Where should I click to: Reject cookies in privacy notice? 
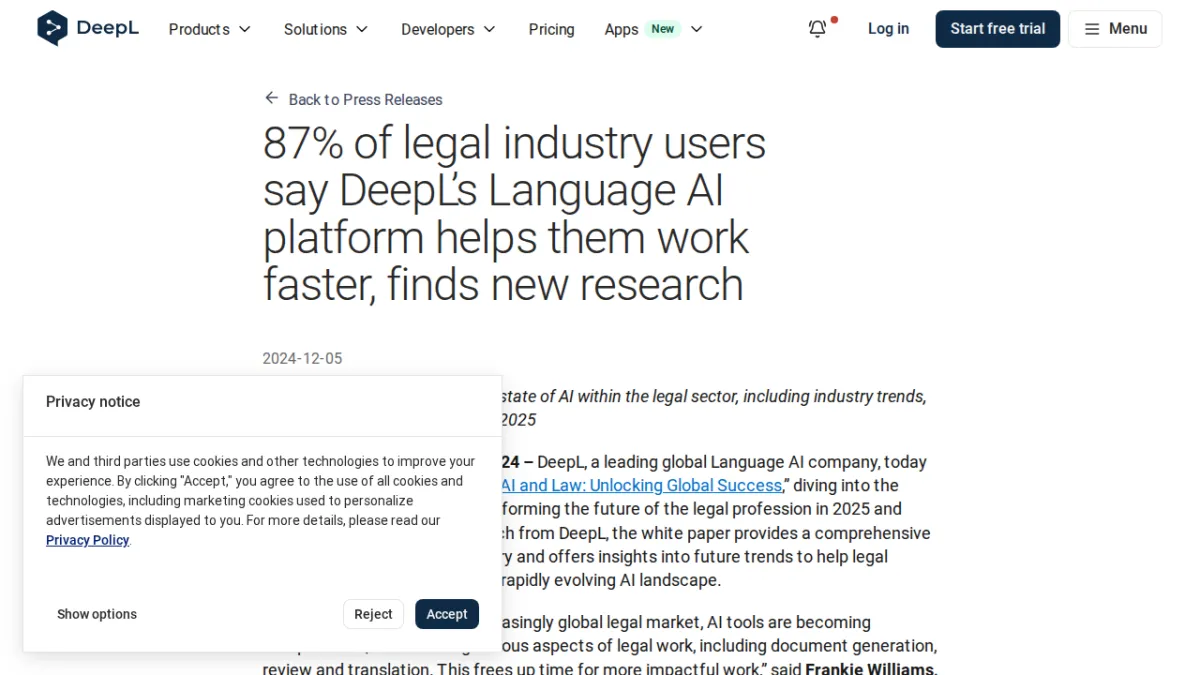pos(373,614)
